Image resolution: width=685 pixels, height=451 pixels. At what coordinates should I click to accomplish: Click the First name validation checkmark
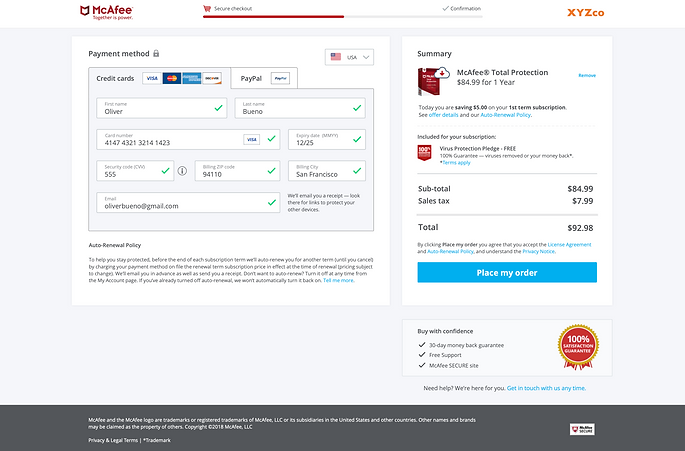pyautogui.click(x=218, y=108)
